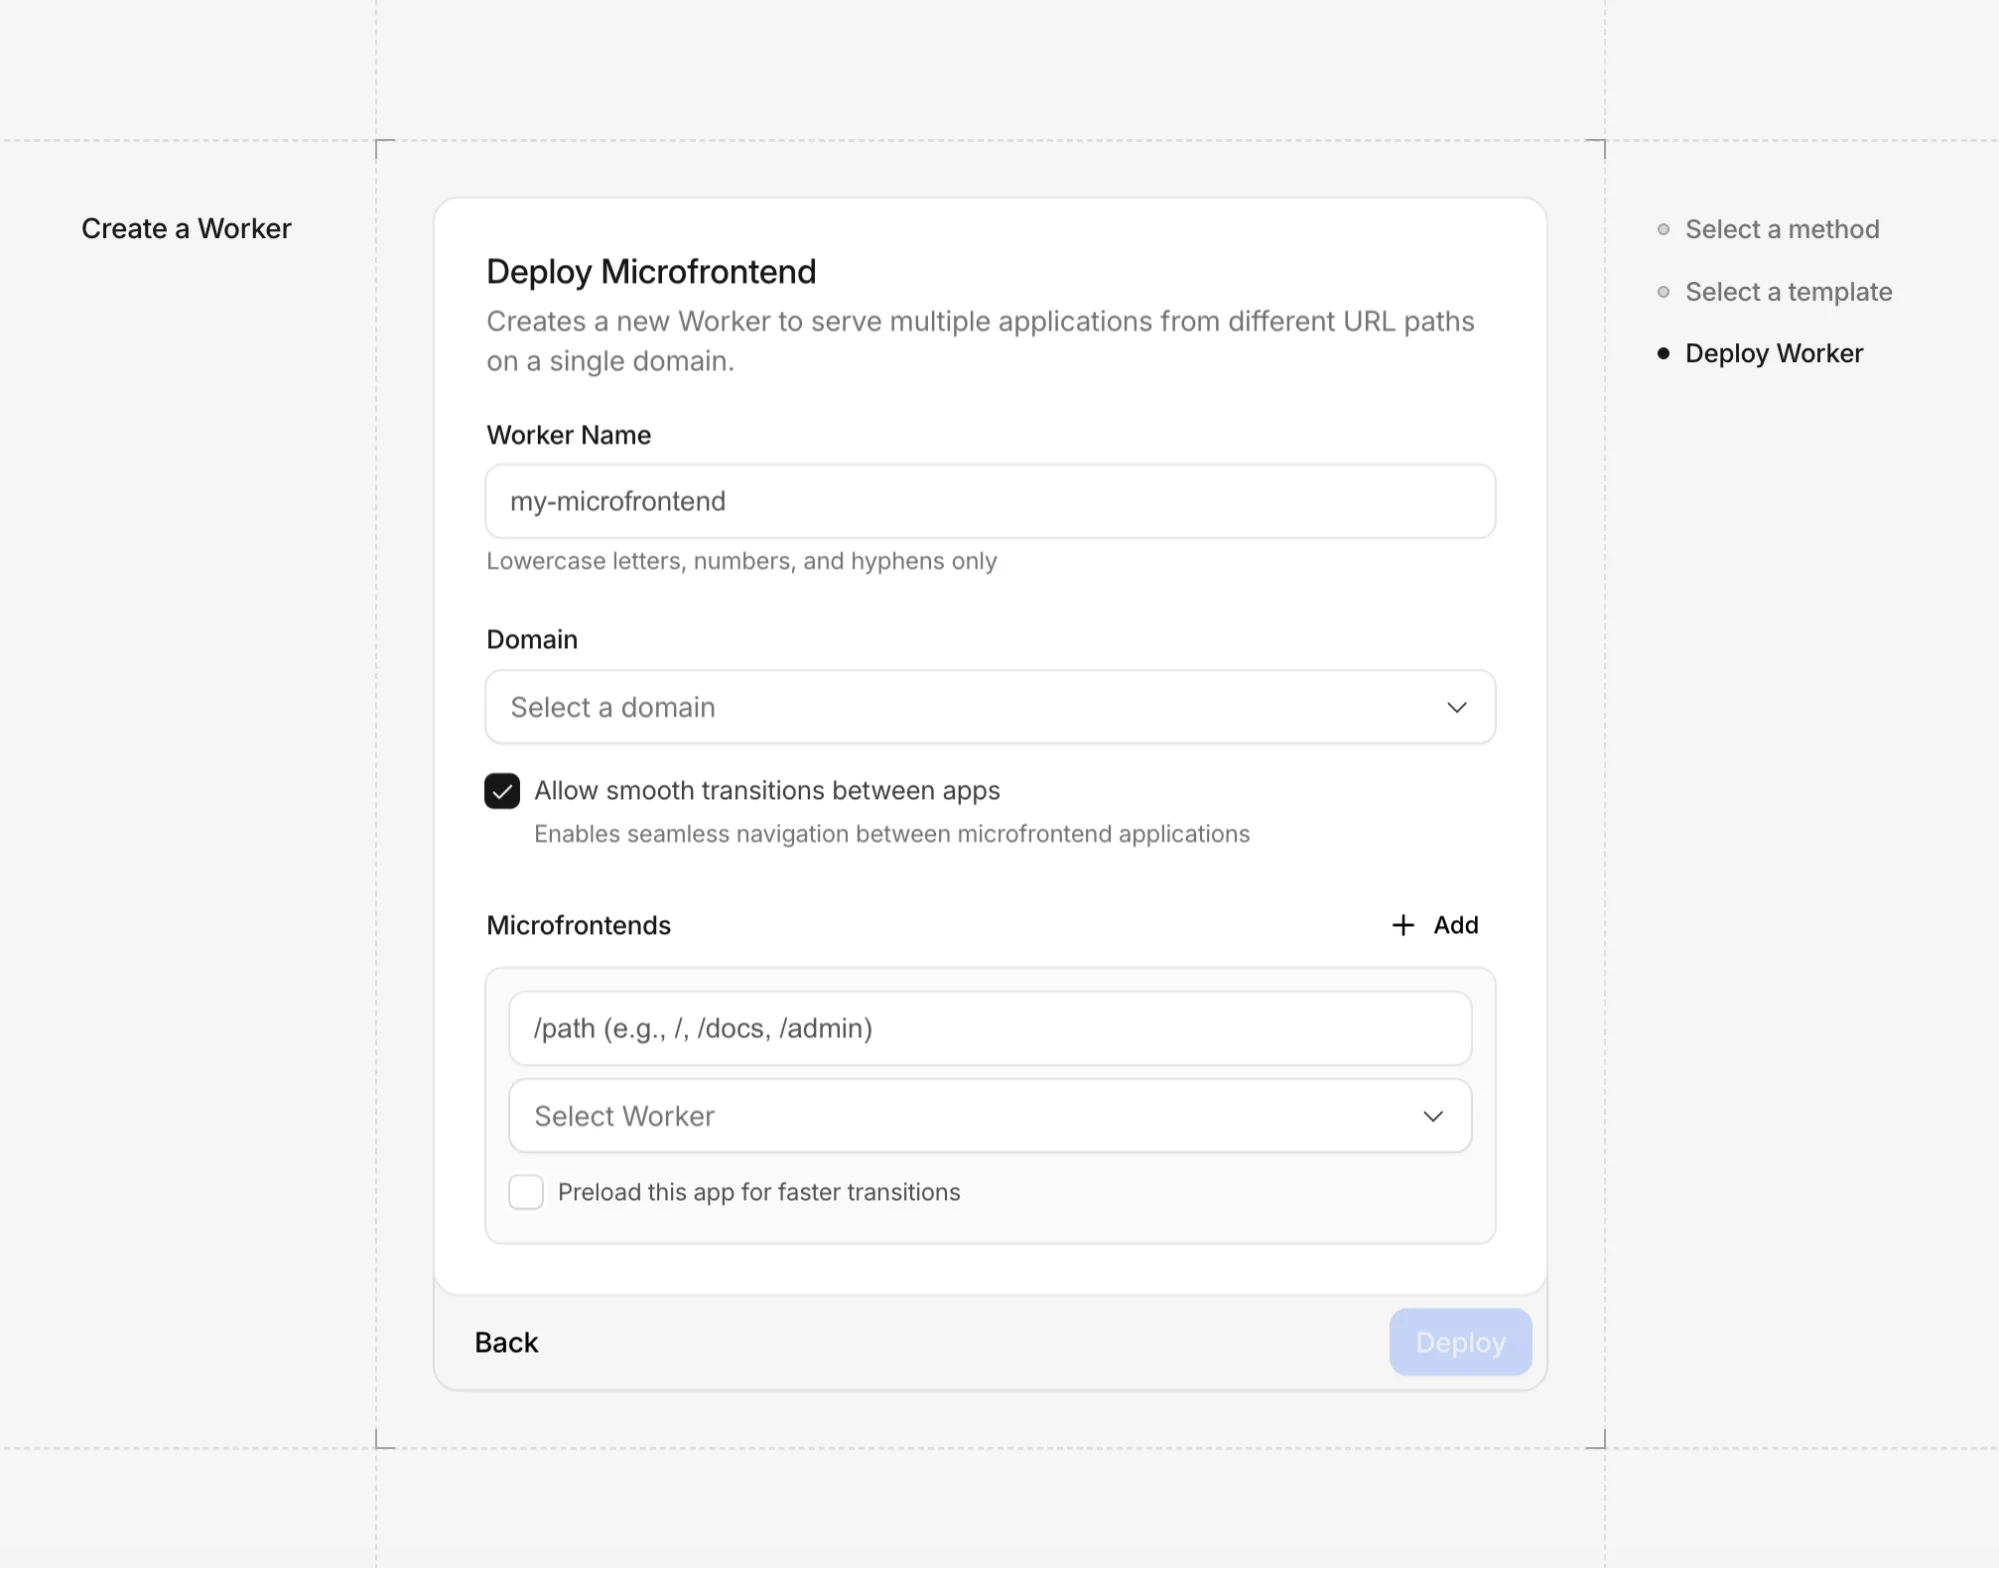This screenshot has width=1999, height=1569.
Task: Click the hollow bullet beside Select a method
Action: pos(1662,229)
